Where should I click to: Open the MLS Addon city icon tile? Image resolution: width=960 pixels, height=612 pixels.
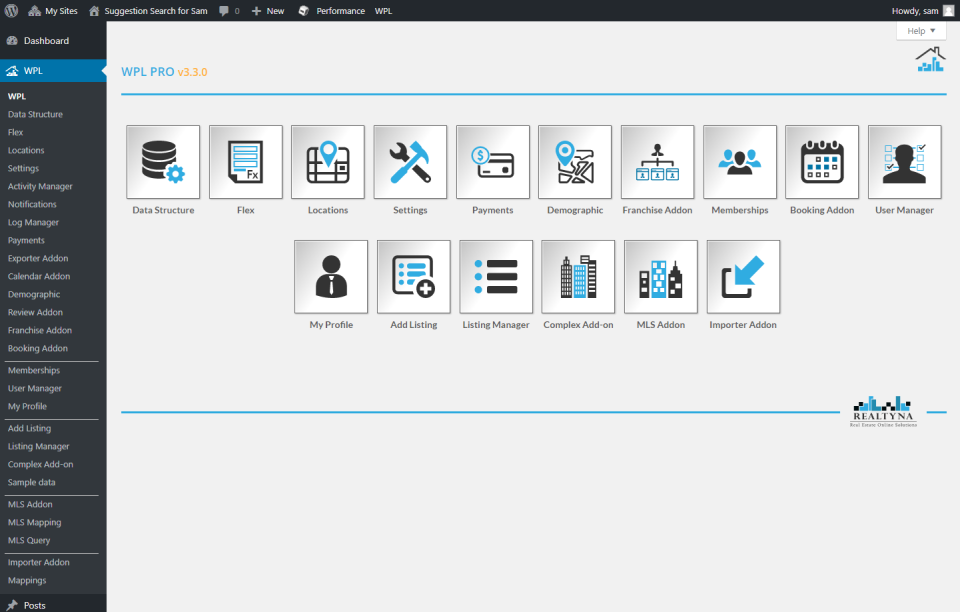pyautogui.click(x=661, y=277)
